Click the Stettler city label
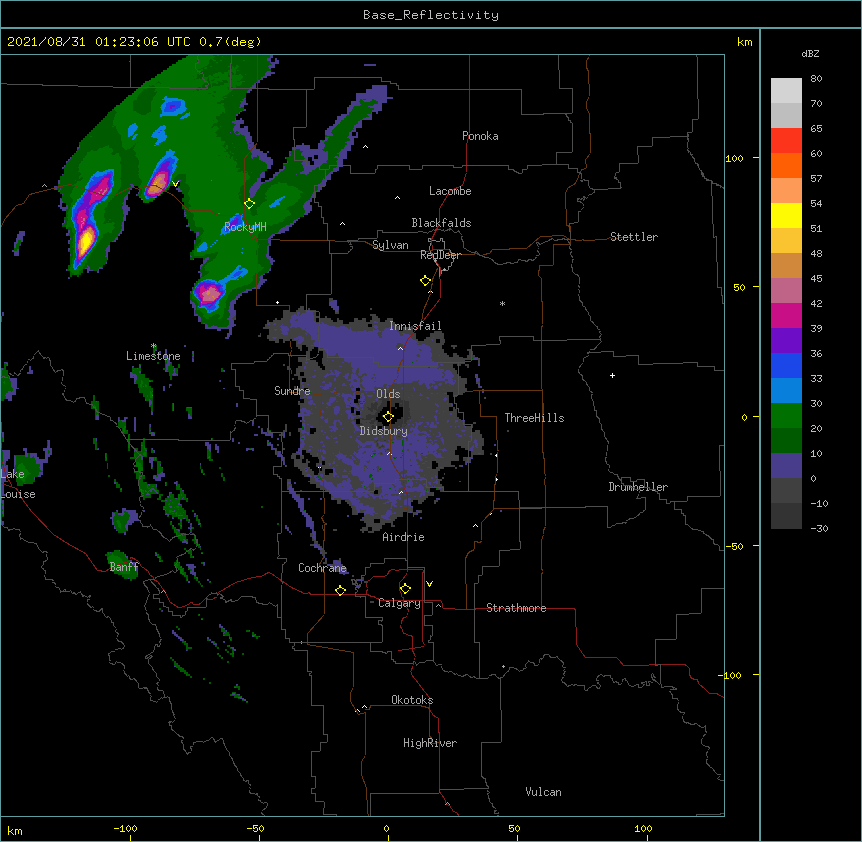The height and width of the screenshot is (842, 862). pyautogui.click(x=634, y=237)
